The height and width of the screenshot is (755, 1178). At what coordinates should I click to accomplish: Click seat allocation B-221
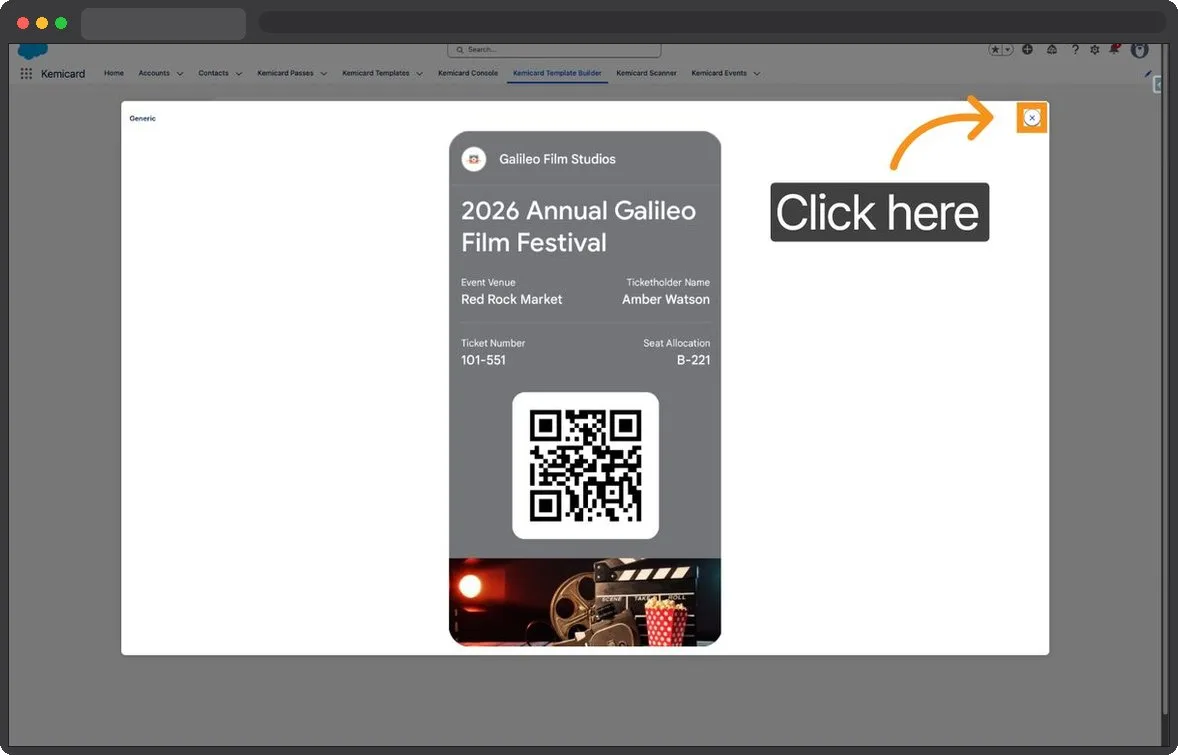(x=693, y=360)
